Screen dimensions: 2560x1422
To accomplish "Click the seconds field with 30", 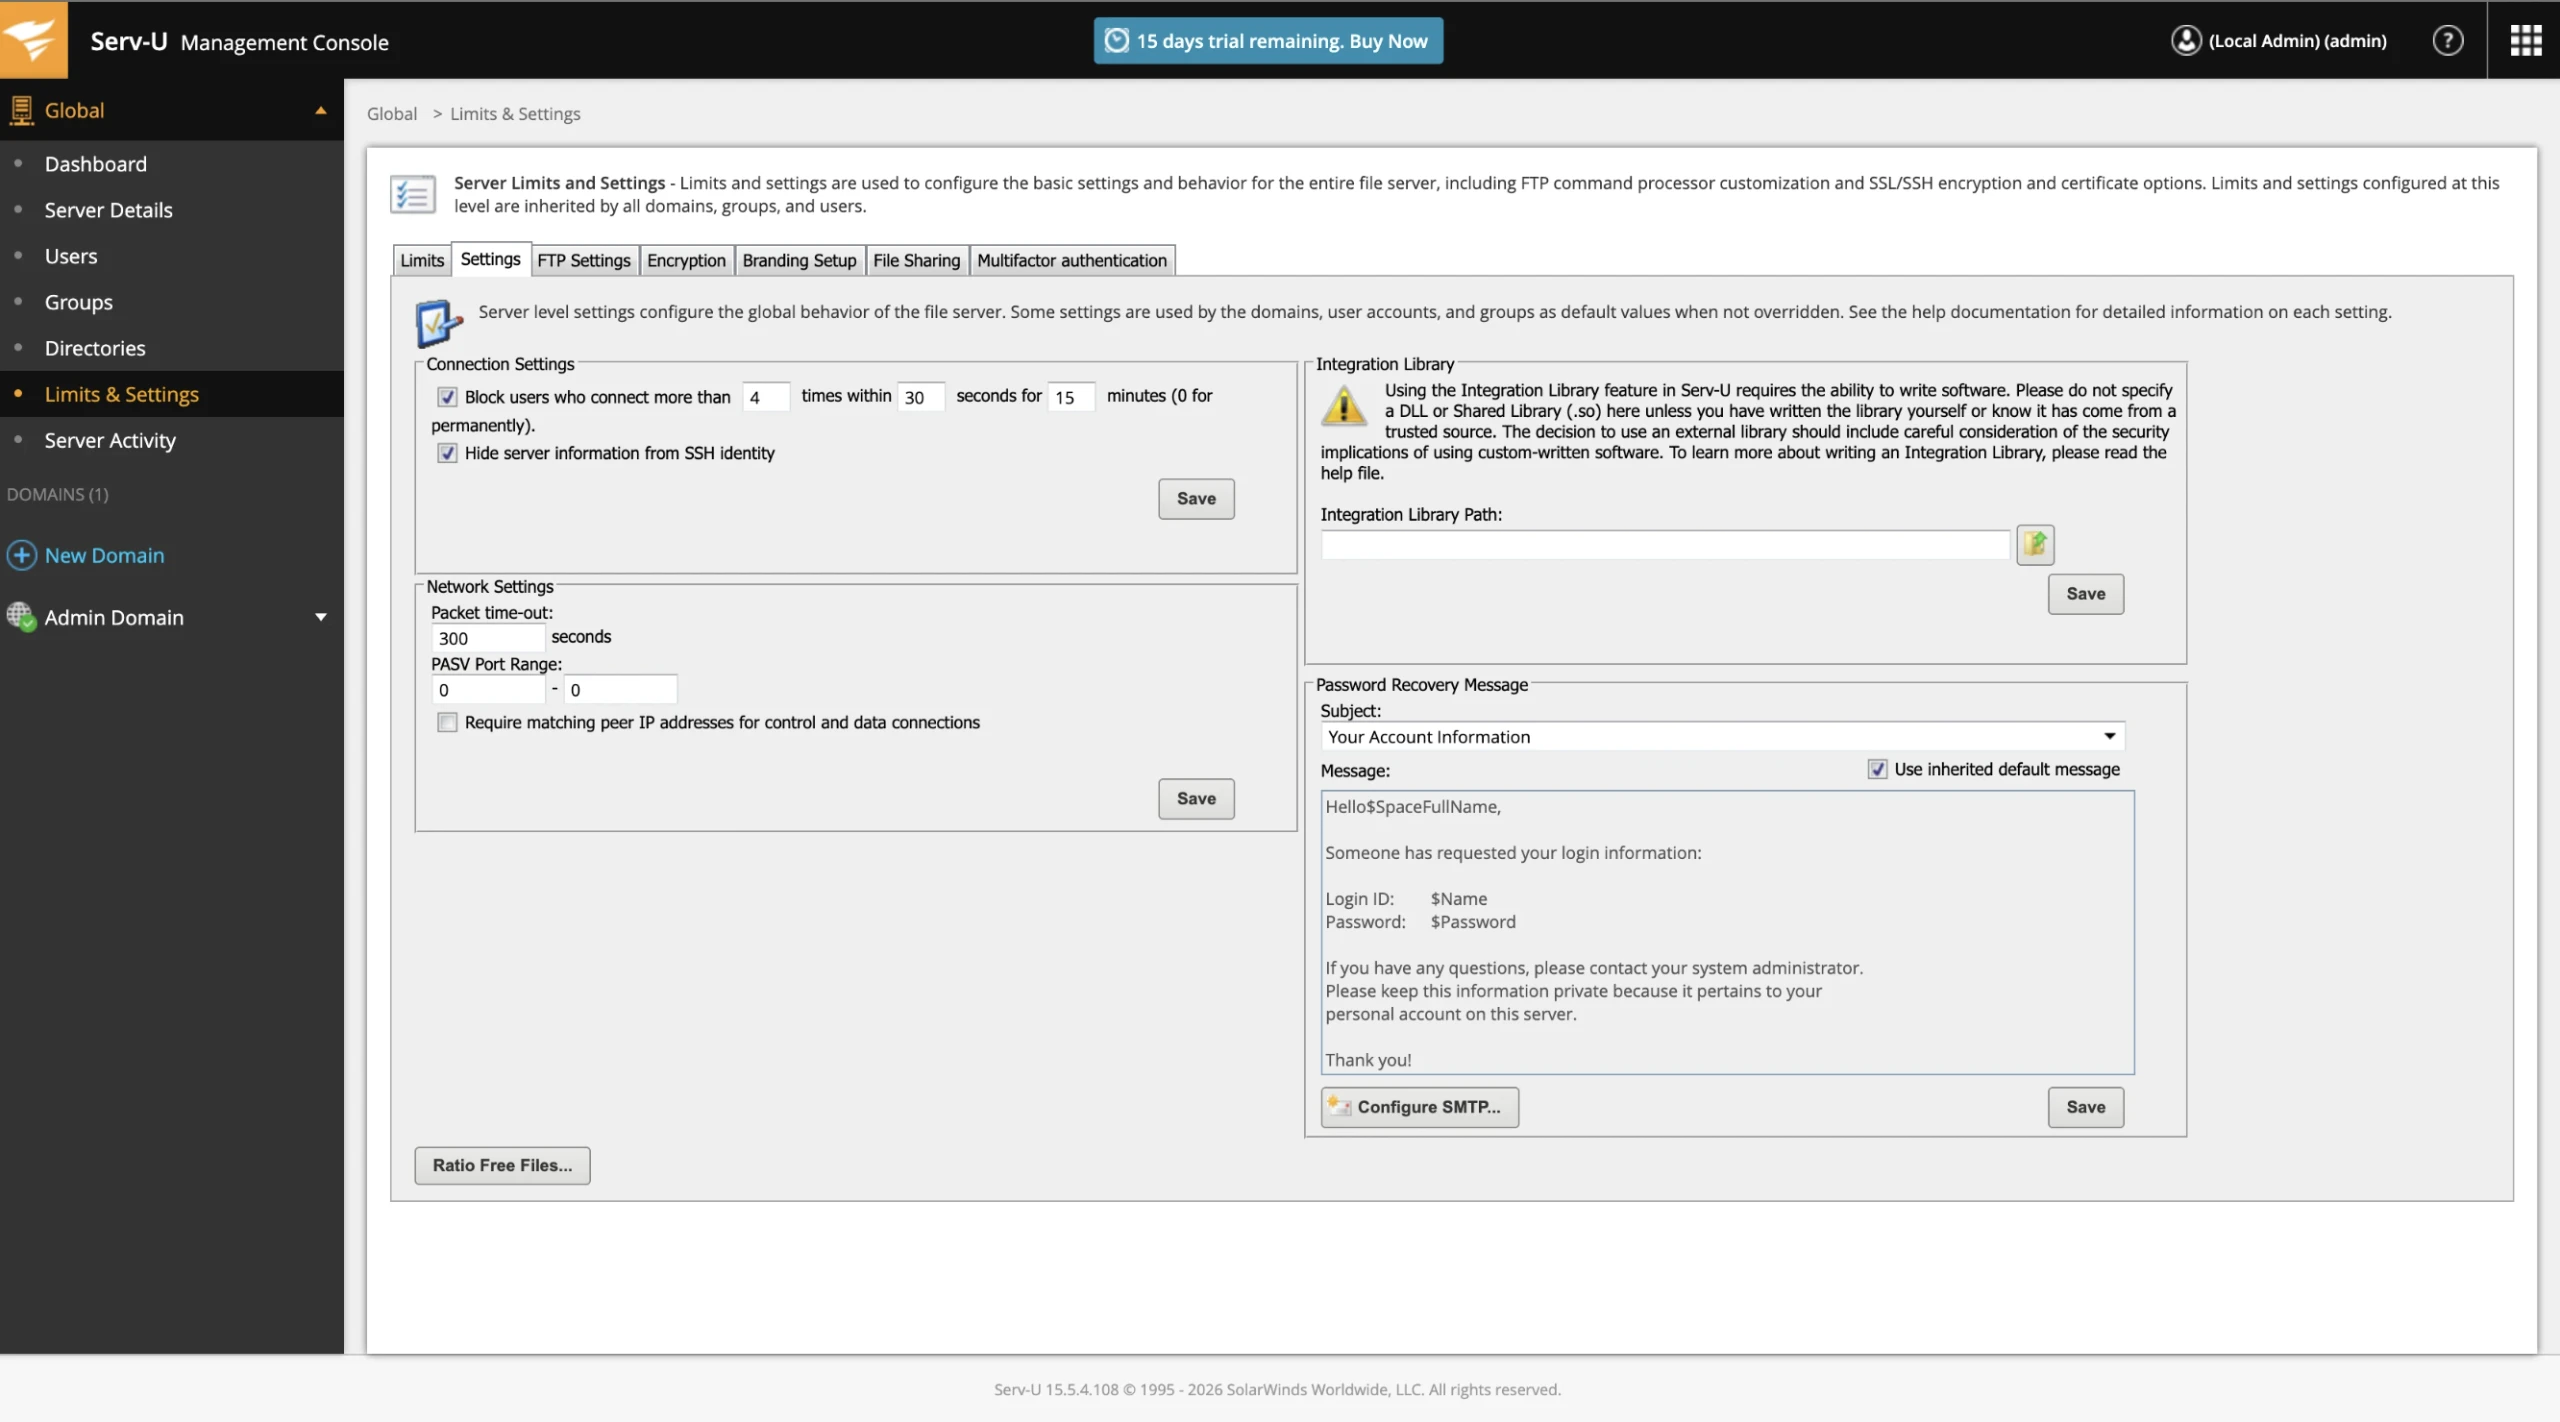I will pyautogui.click(x=921, y=397).
